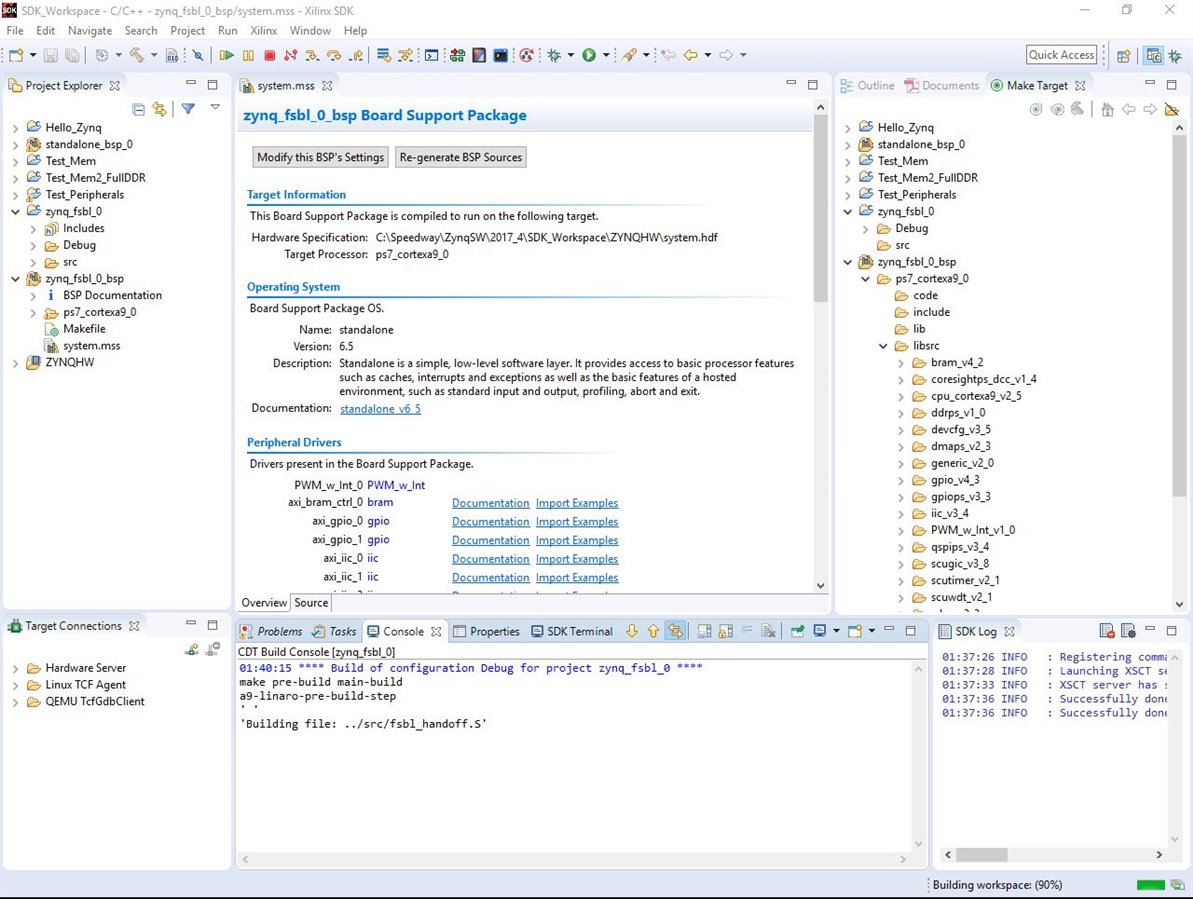
Task: Click the red Terminate icon in toolbar
Action: [x=270, y=56]
